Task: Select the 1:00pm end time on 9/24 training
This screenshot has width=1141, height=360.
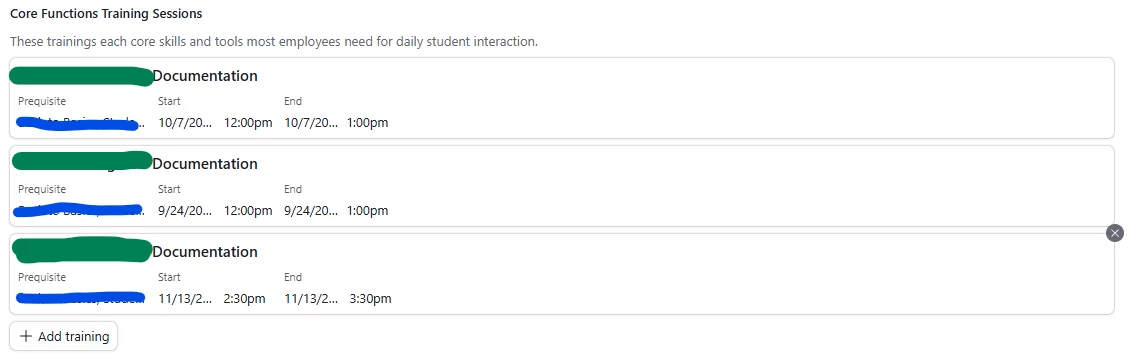Action: [x=367, y=210]
